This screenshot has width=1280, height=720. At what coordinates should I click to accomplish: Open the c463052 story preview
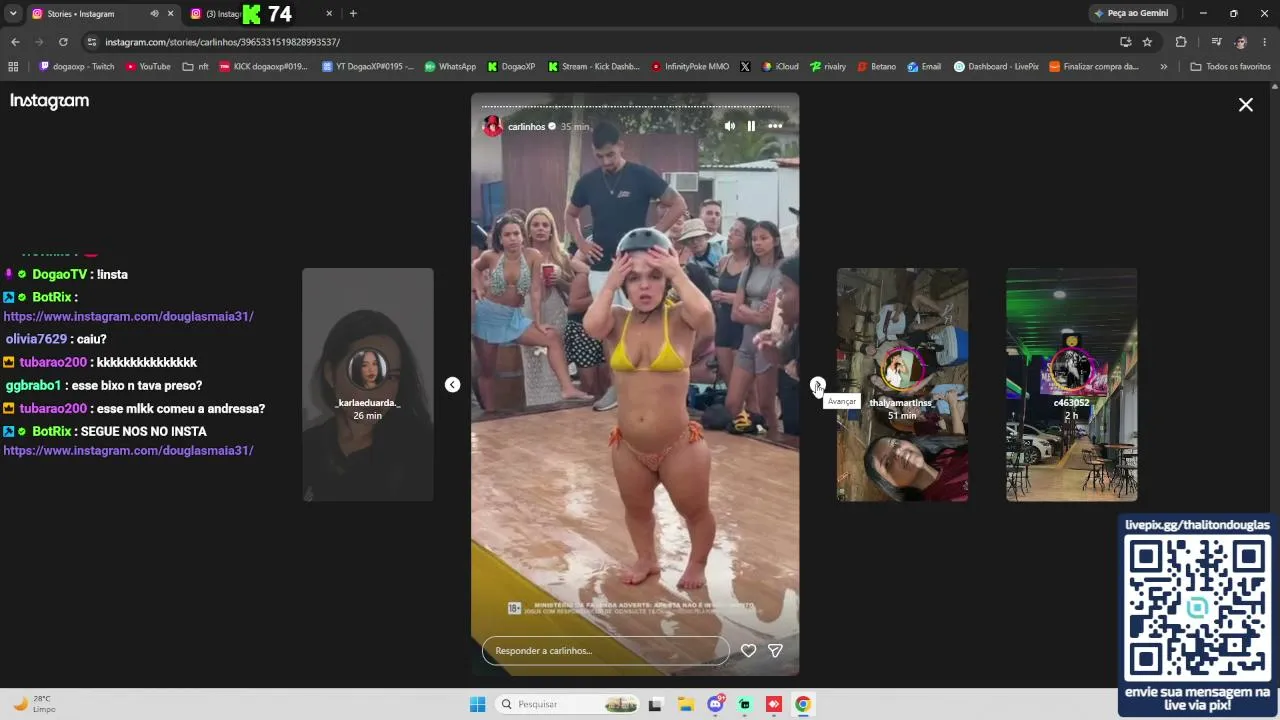1071,385
